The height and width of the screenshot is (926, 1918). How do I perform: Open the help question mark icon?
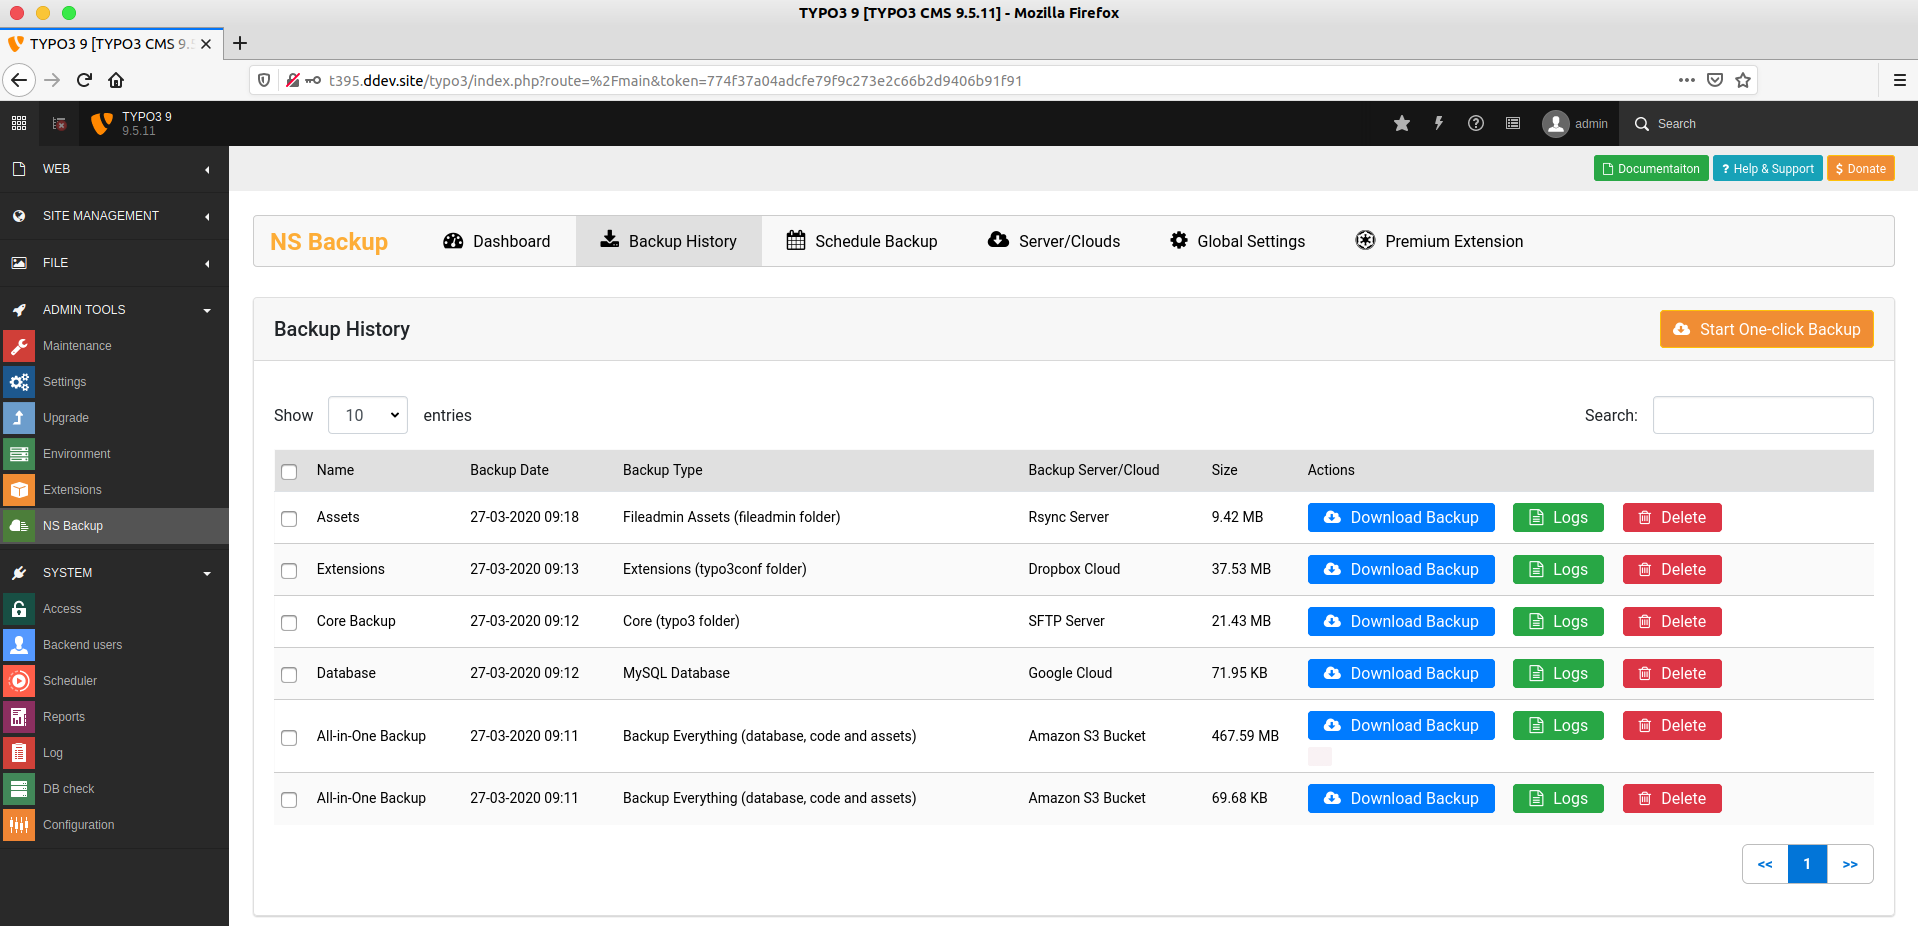tap(1476, 123)
